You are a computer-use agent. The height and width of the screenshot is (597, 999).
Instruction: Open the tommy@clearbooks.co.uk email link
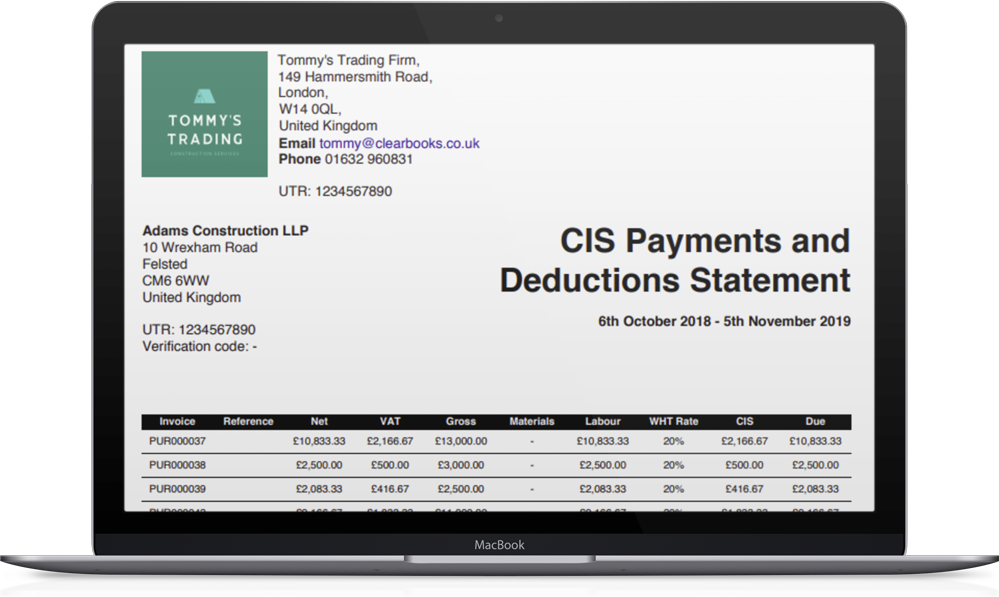398,142
